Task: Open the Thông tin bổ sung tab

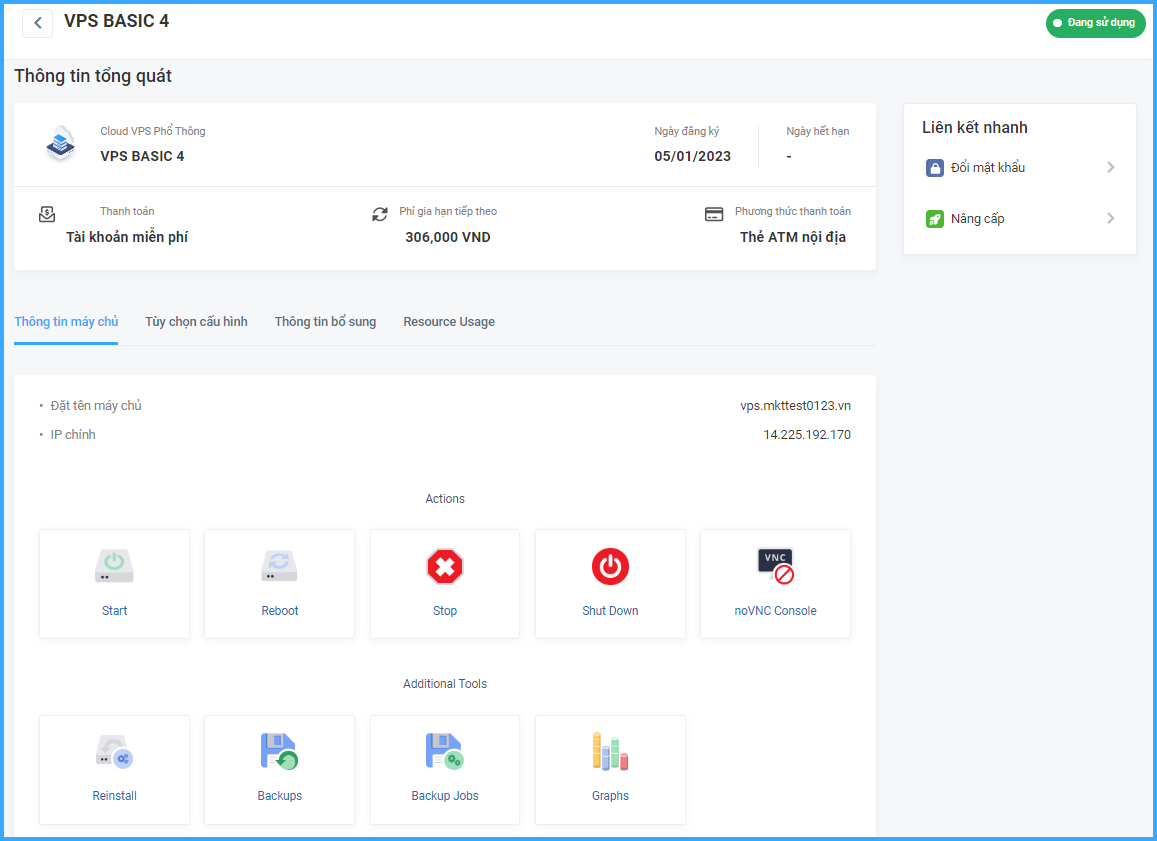Action: click(325, 322)
